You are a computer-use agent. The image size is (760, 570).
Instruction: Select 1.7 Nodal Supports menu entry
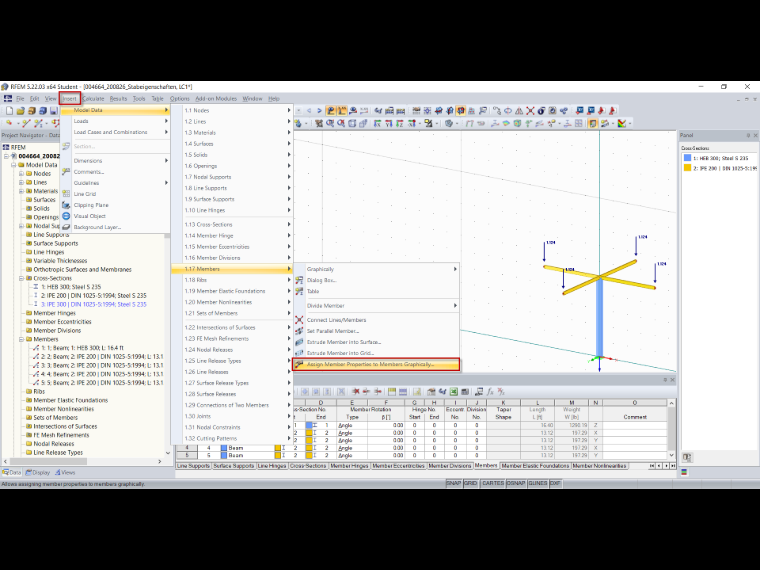tap(232, 177)
